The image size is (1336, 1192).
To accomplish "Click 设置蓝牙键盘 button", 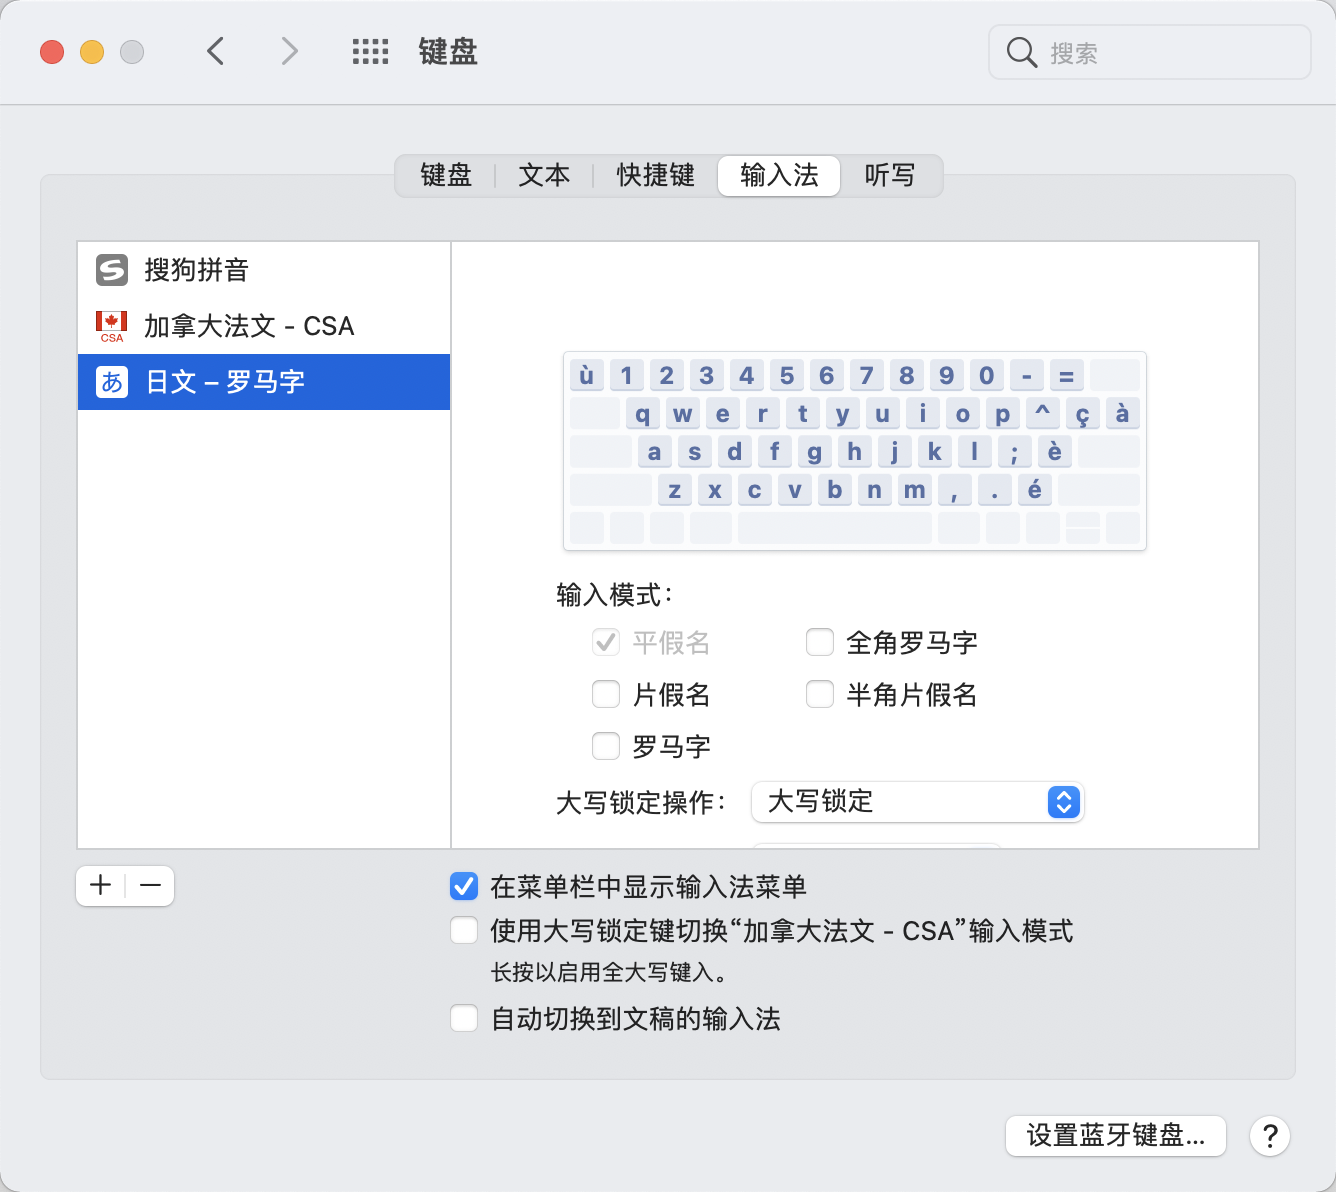I will [1115, 1136].
